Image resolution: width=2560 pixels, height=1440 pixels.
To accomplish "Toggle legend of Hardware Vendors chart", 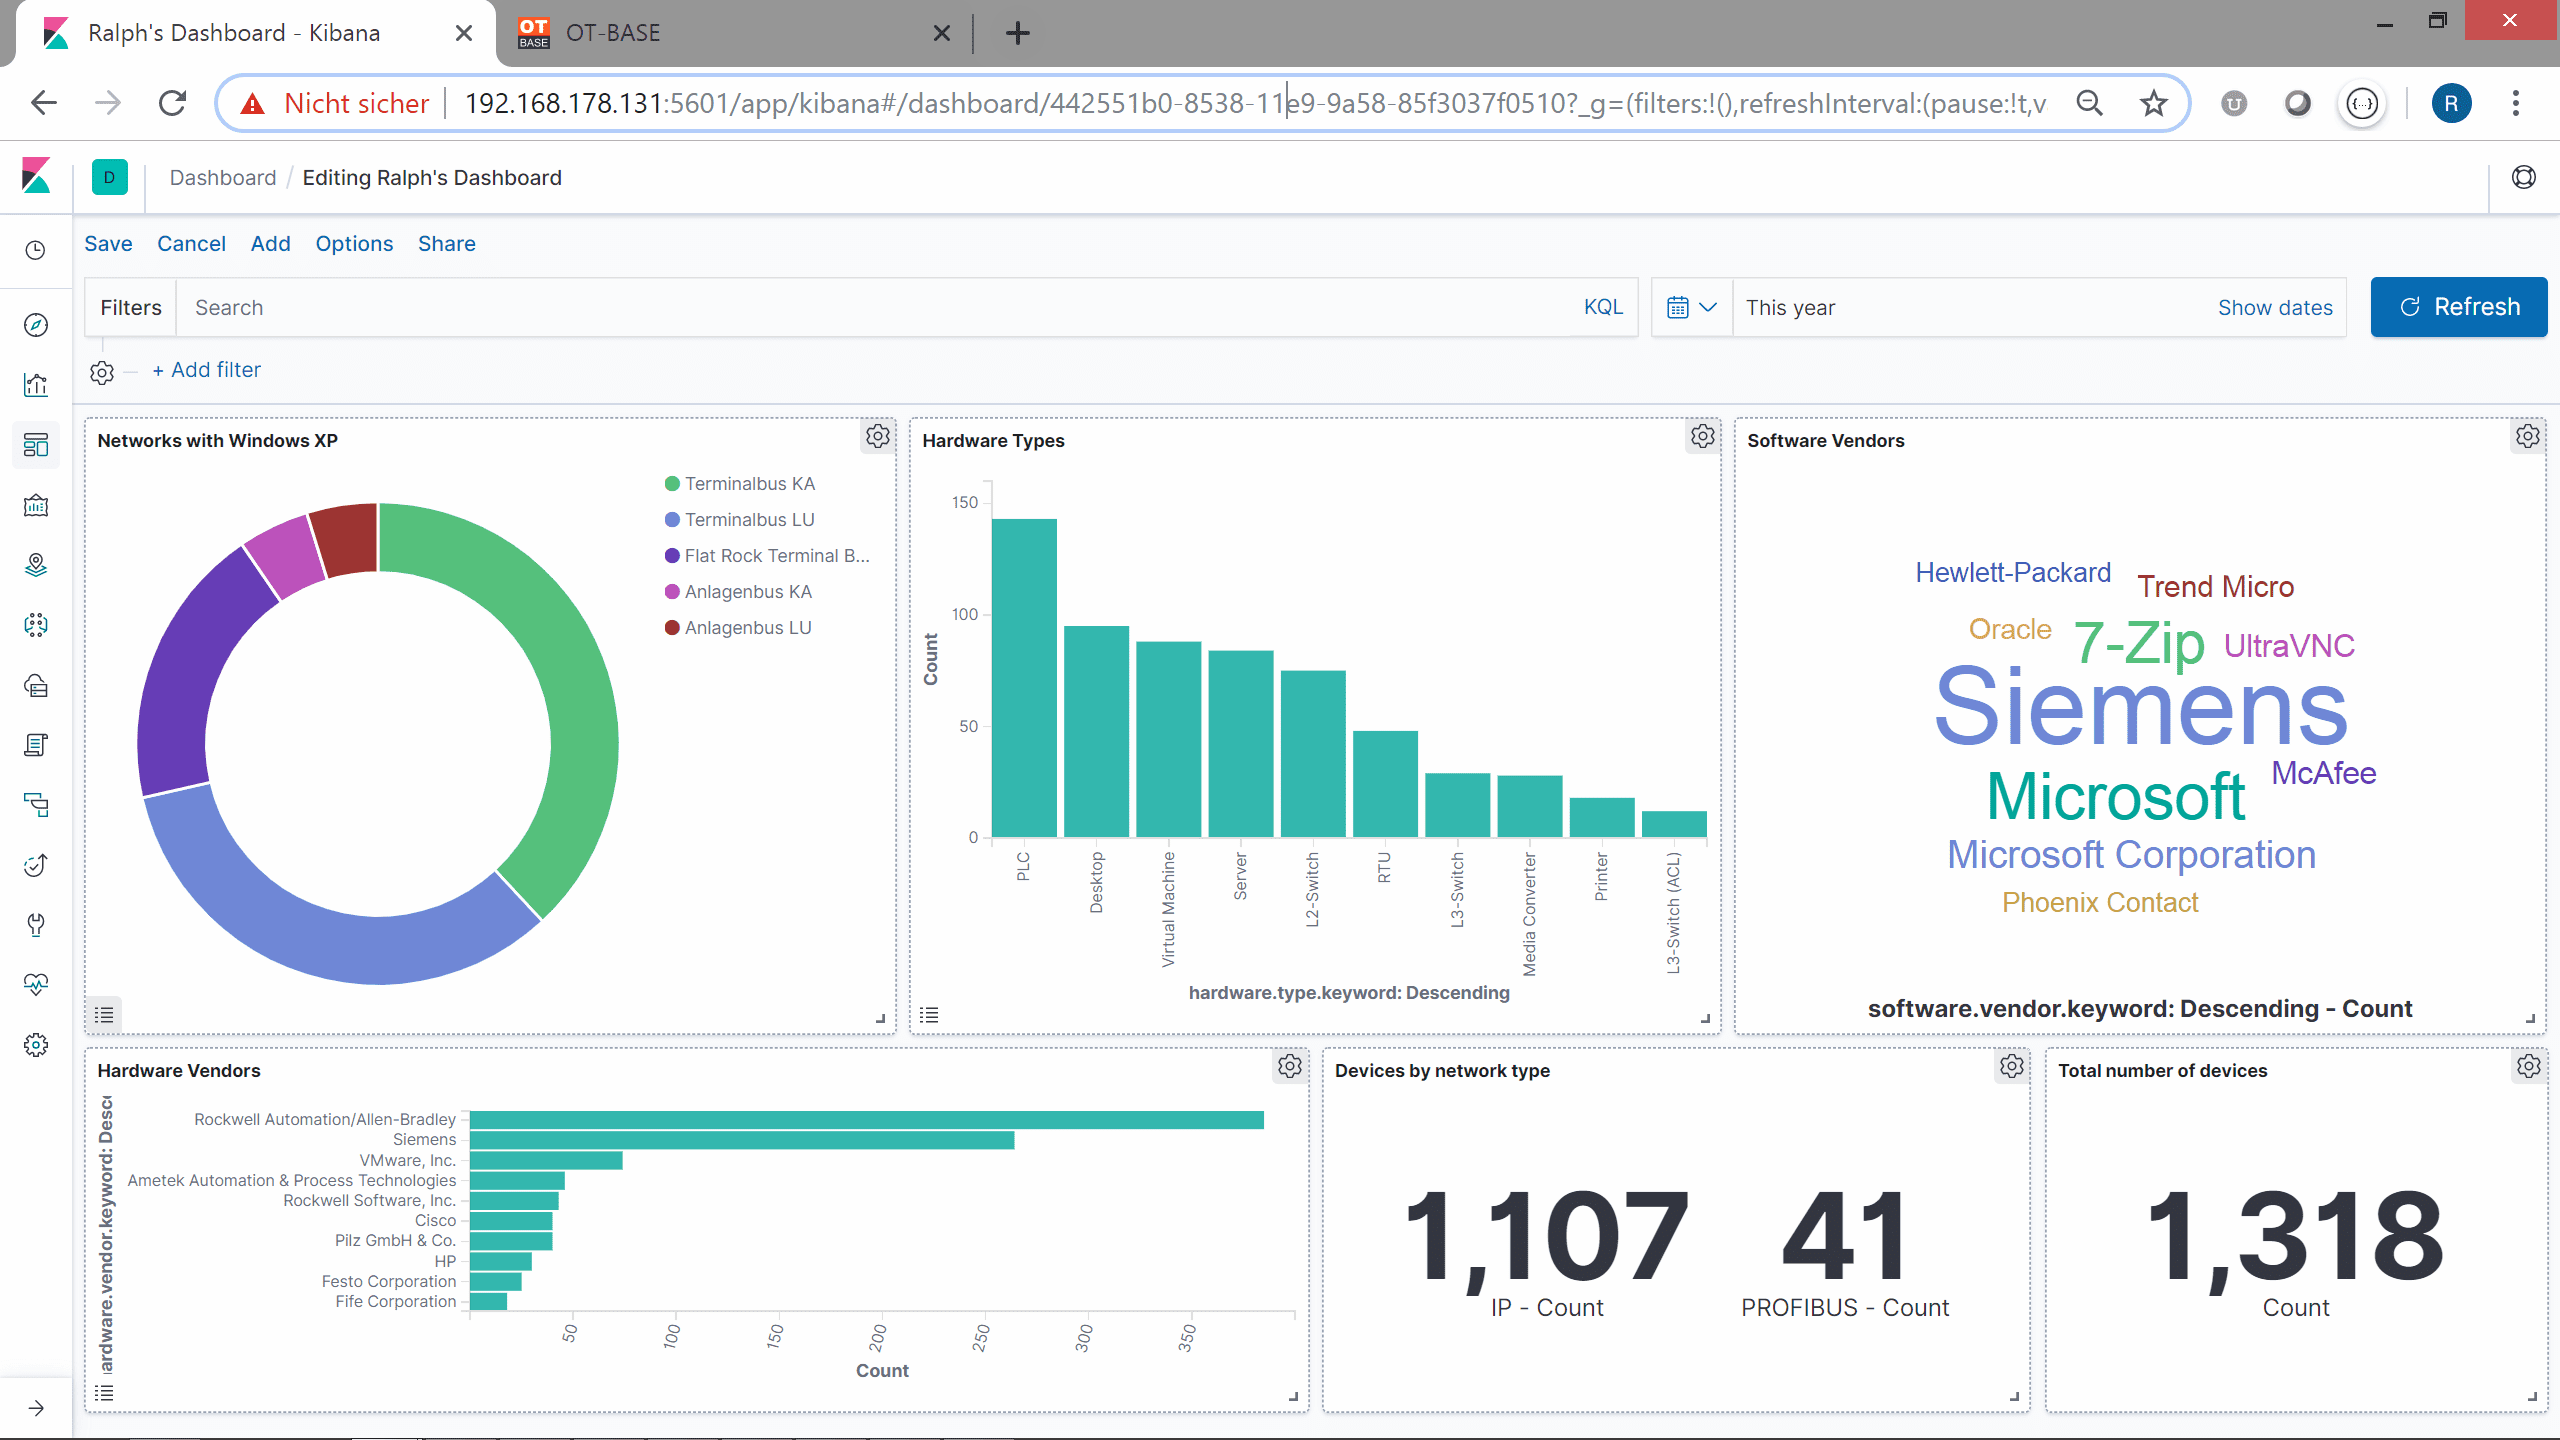I will click(x=104, y=1393).
